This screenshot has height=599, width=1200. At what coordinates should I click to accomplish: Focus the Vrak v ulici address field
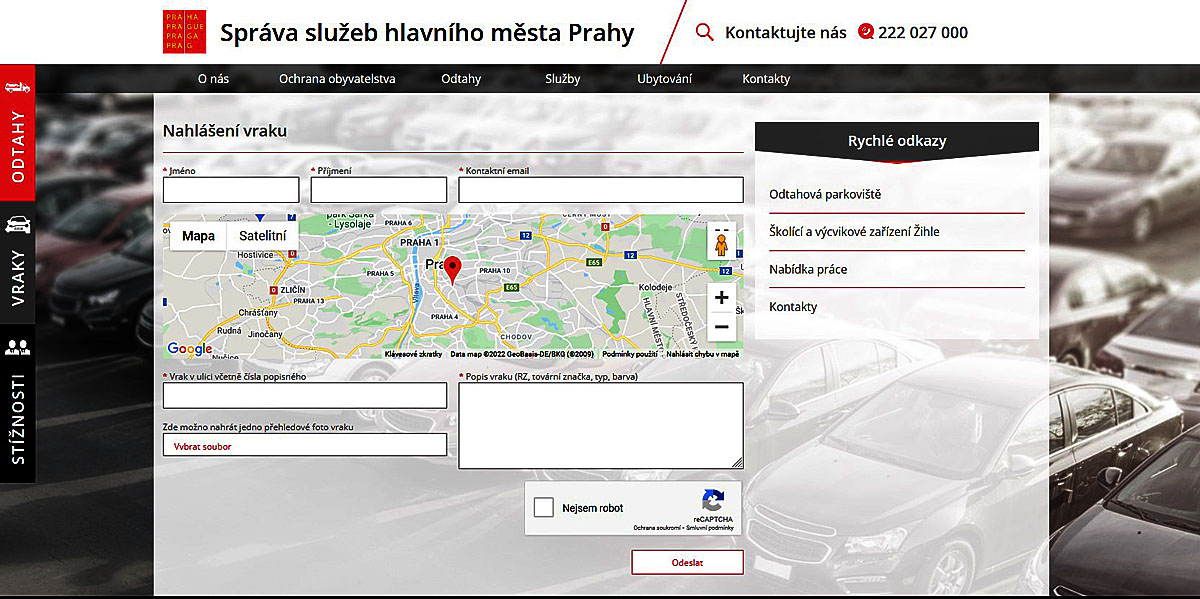click(x=305, y=396)
